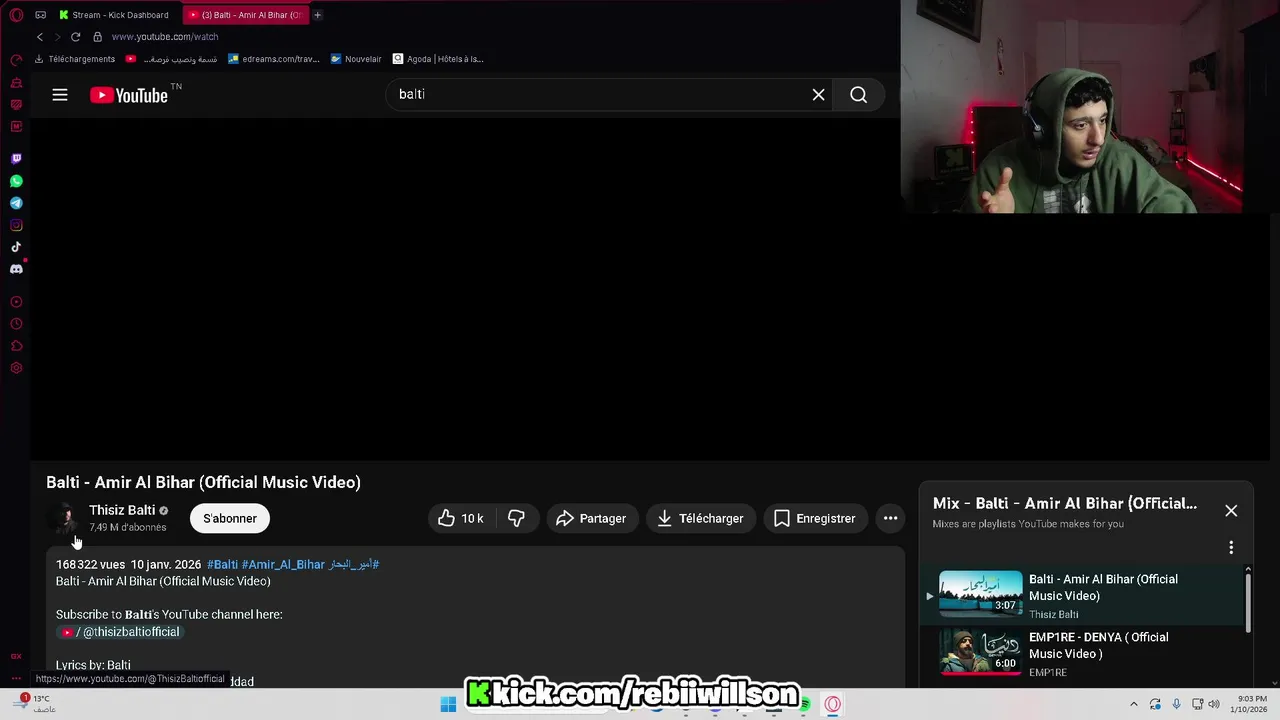1280x720 pixels.
Task: Open Opera GX from the taskbar
Action: [832, 704]
